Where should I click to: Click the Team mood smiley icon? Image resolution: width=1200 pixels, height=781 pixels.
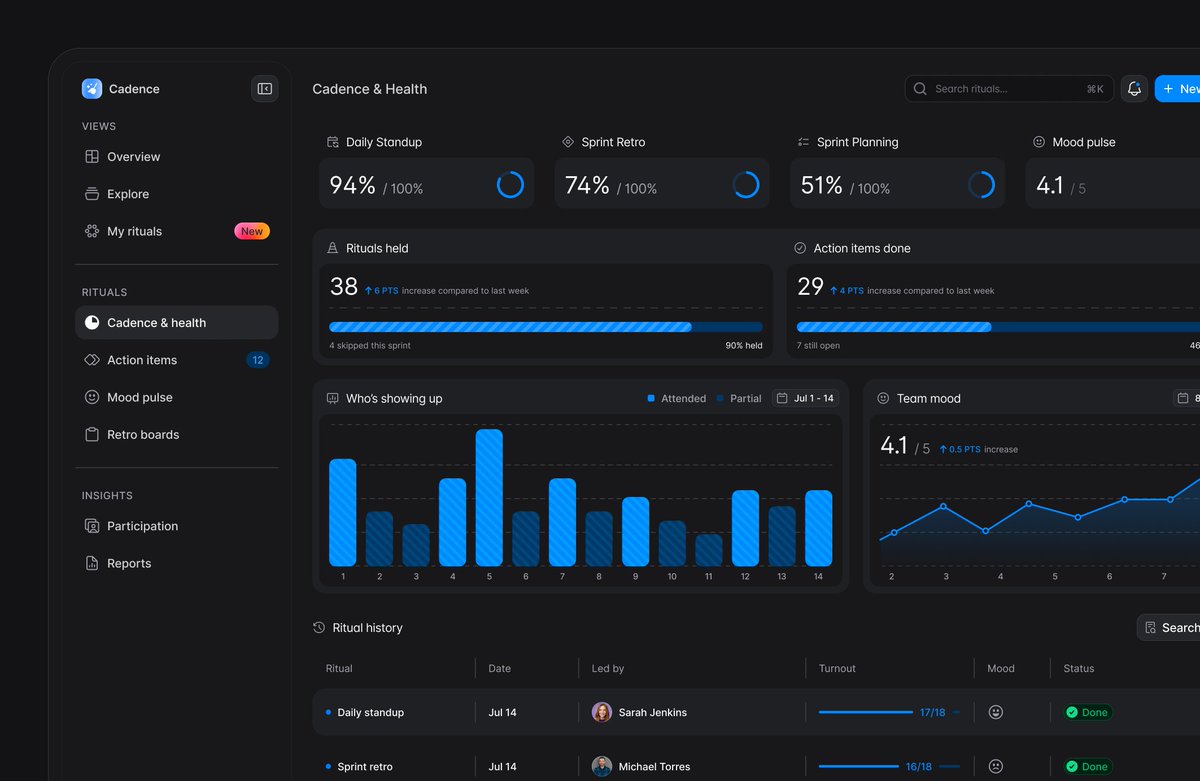click(x=883, y=398)
